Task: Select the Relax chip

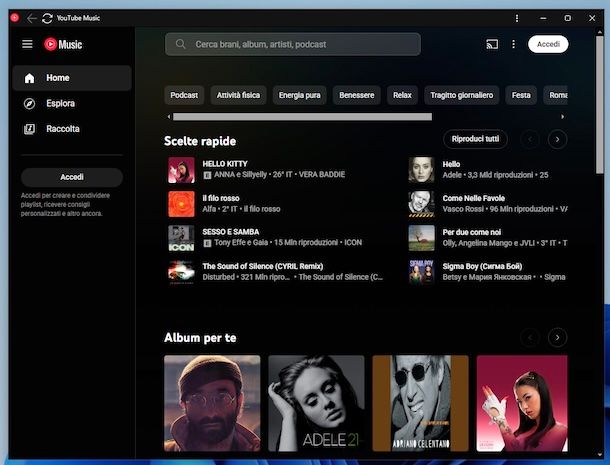Action: click(x=402, y=95)
